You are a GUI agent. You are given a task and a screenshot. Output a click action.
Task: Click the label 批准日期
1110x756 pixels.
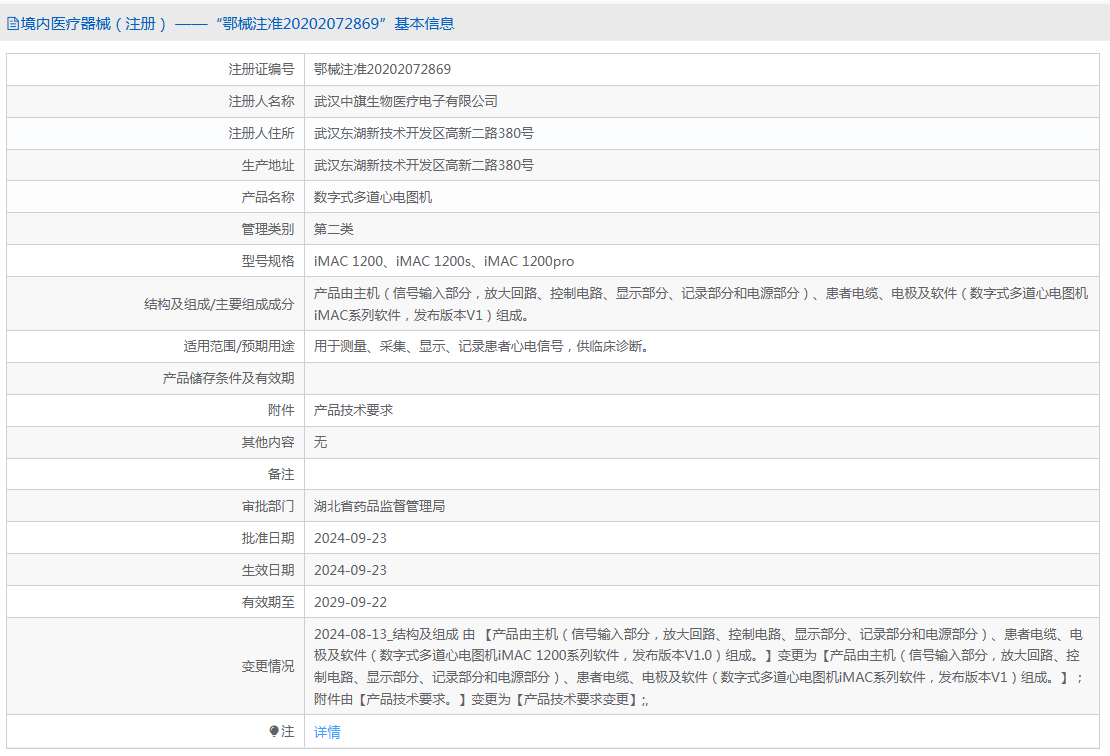pos(268,538)
